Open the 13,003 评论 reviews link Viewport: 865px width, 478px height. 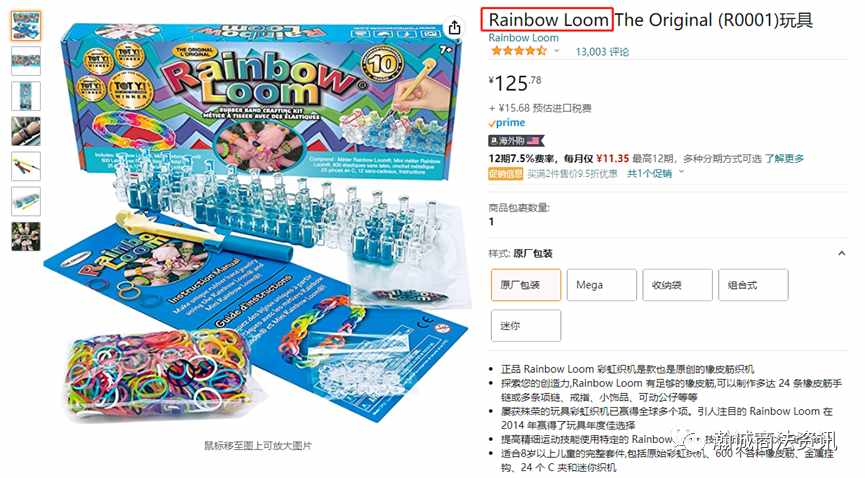pos(602,52)
